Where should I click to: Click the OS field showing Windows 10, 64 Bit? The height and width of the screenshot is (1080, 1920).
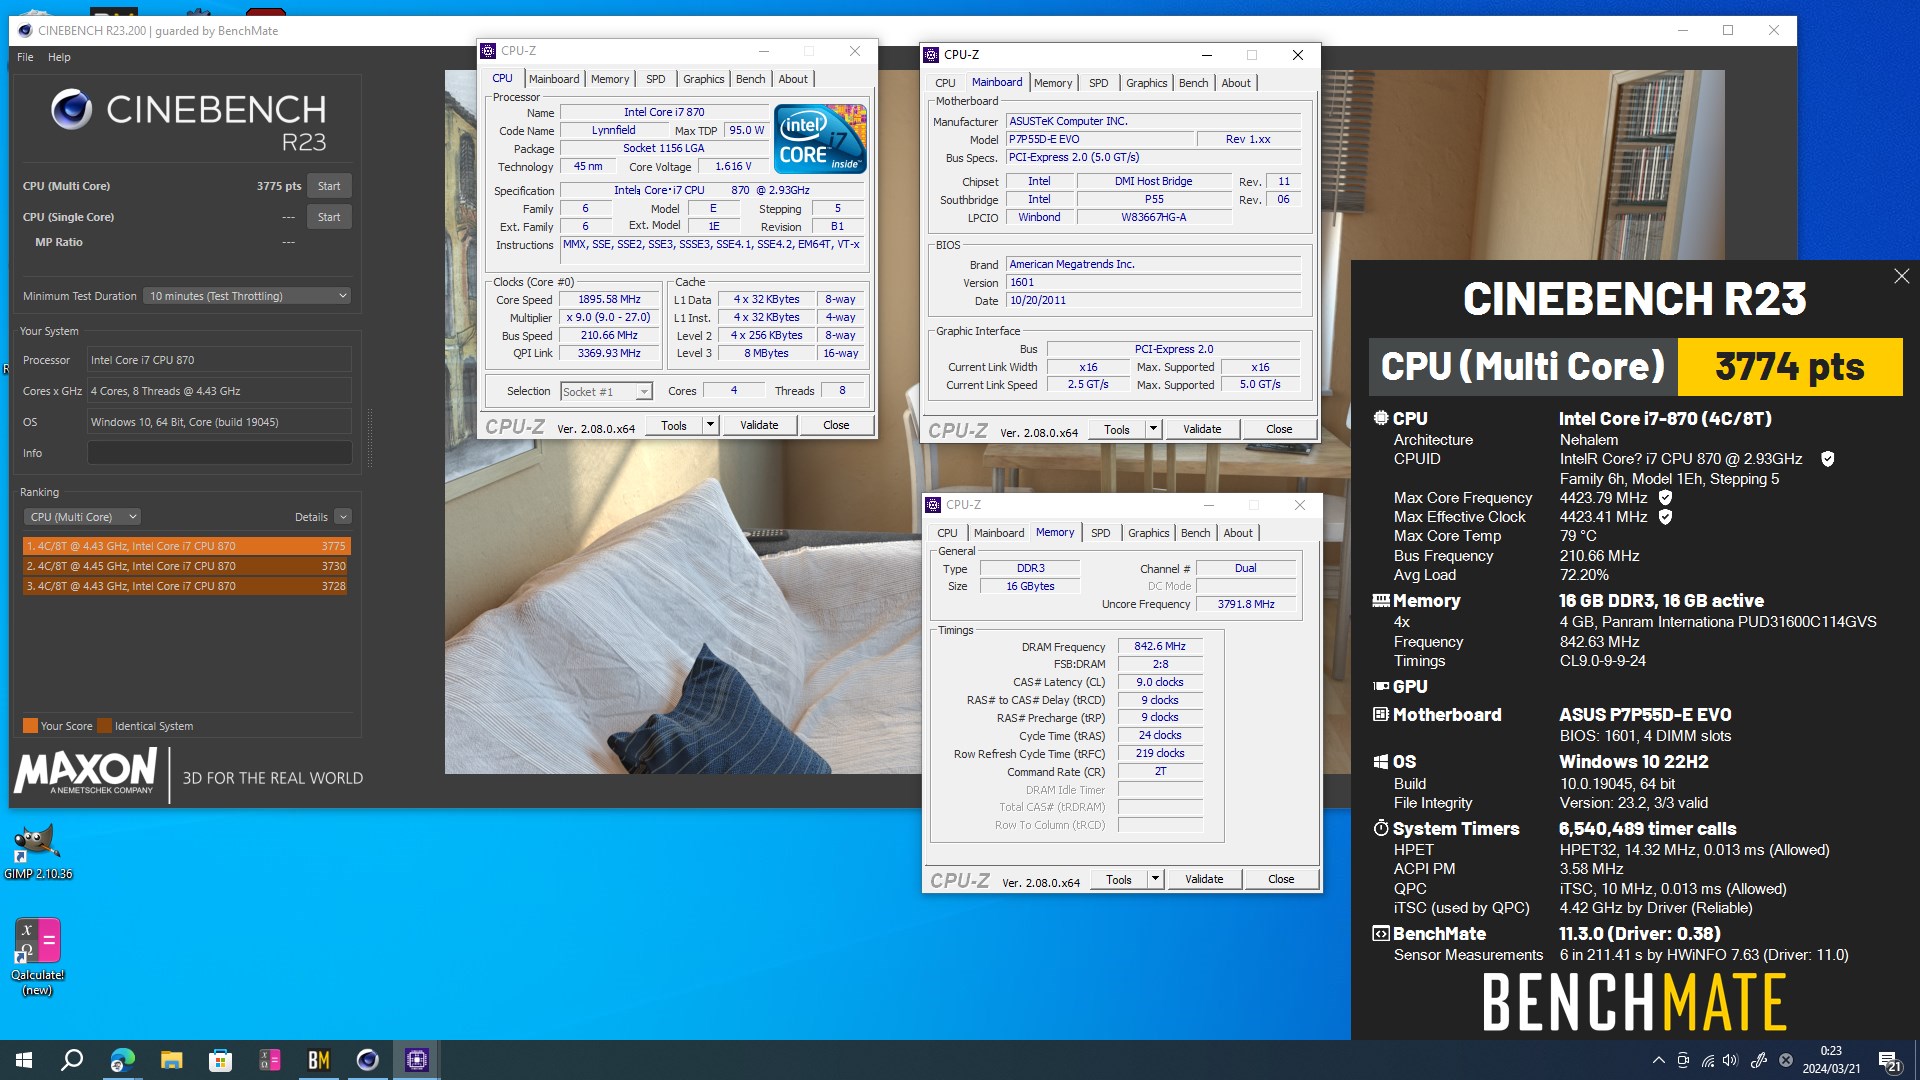[219, 422]
